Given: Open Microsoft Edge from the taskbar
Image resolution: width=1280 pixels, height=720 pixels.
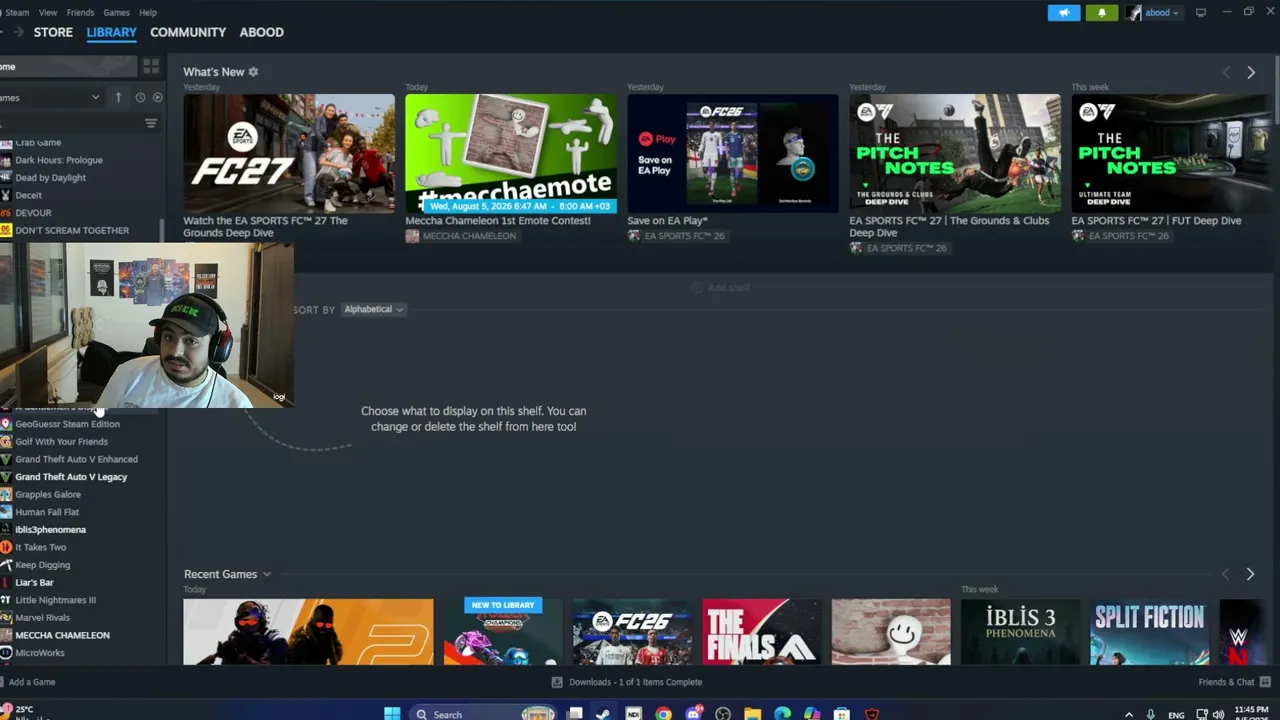Looking at the screenshot, I should pyautogui.click(x=782, y=714).
